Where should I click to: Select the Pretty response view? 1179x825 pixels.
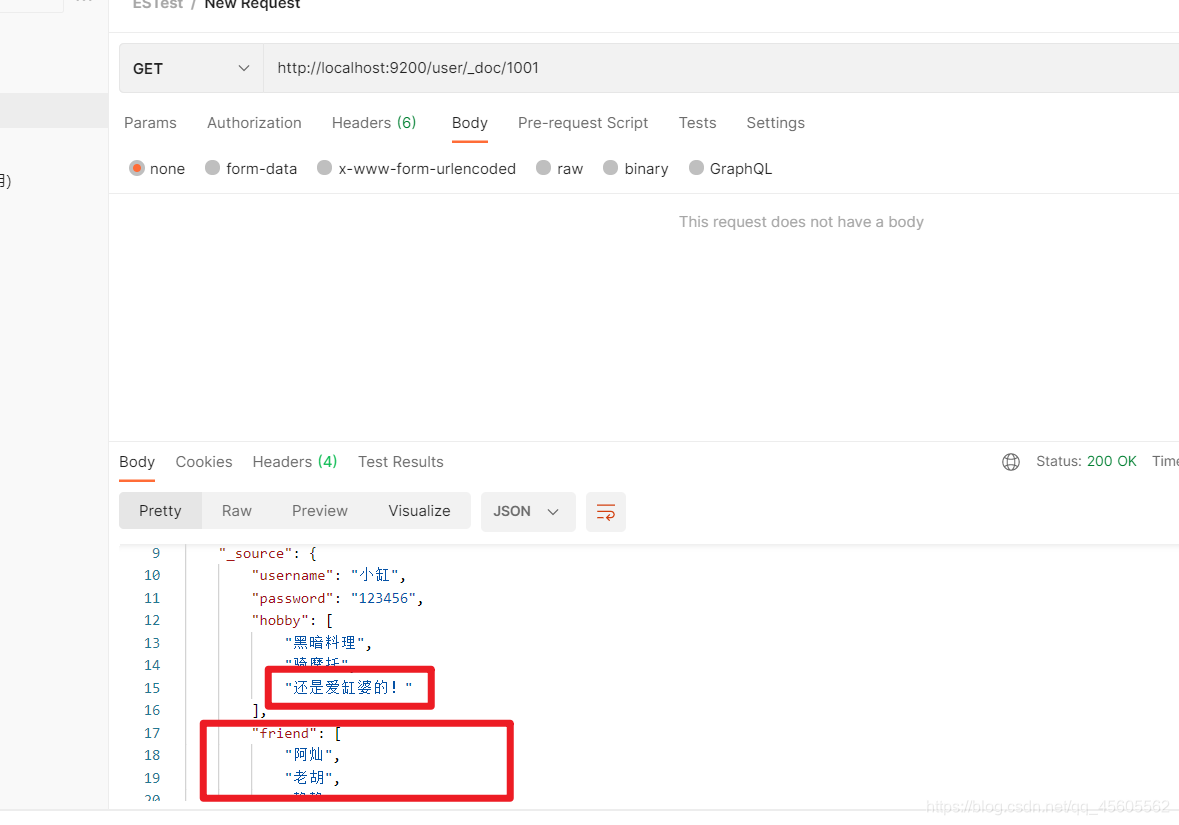(160, 511)
